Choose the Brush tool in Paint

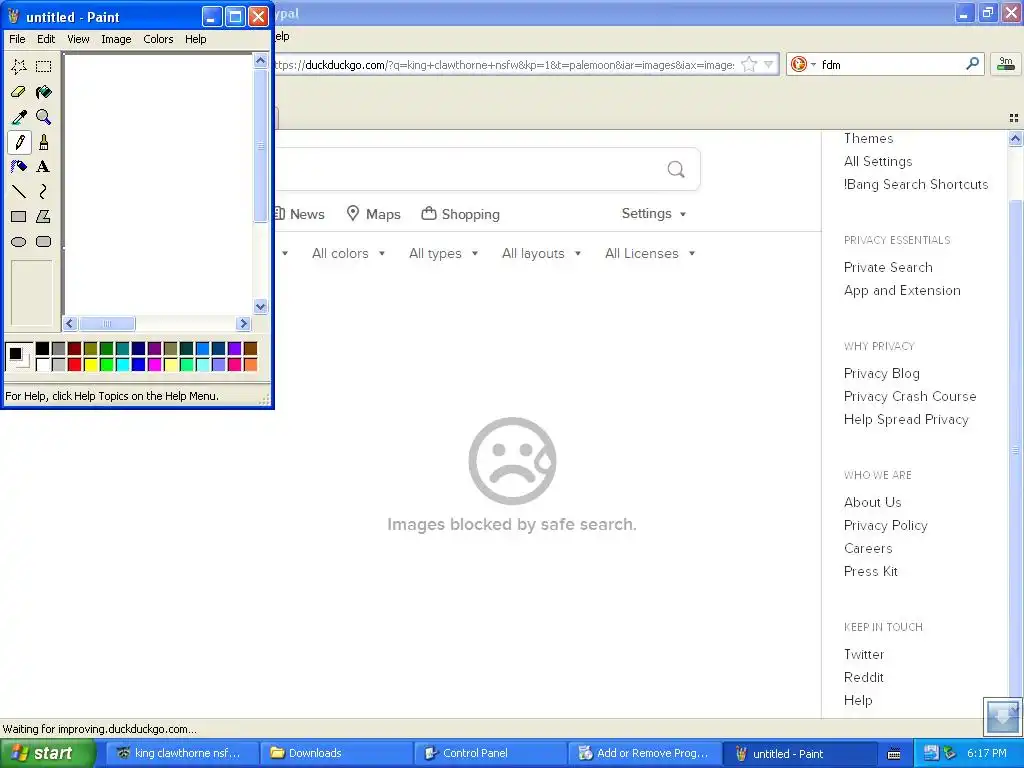click(44, 142)
